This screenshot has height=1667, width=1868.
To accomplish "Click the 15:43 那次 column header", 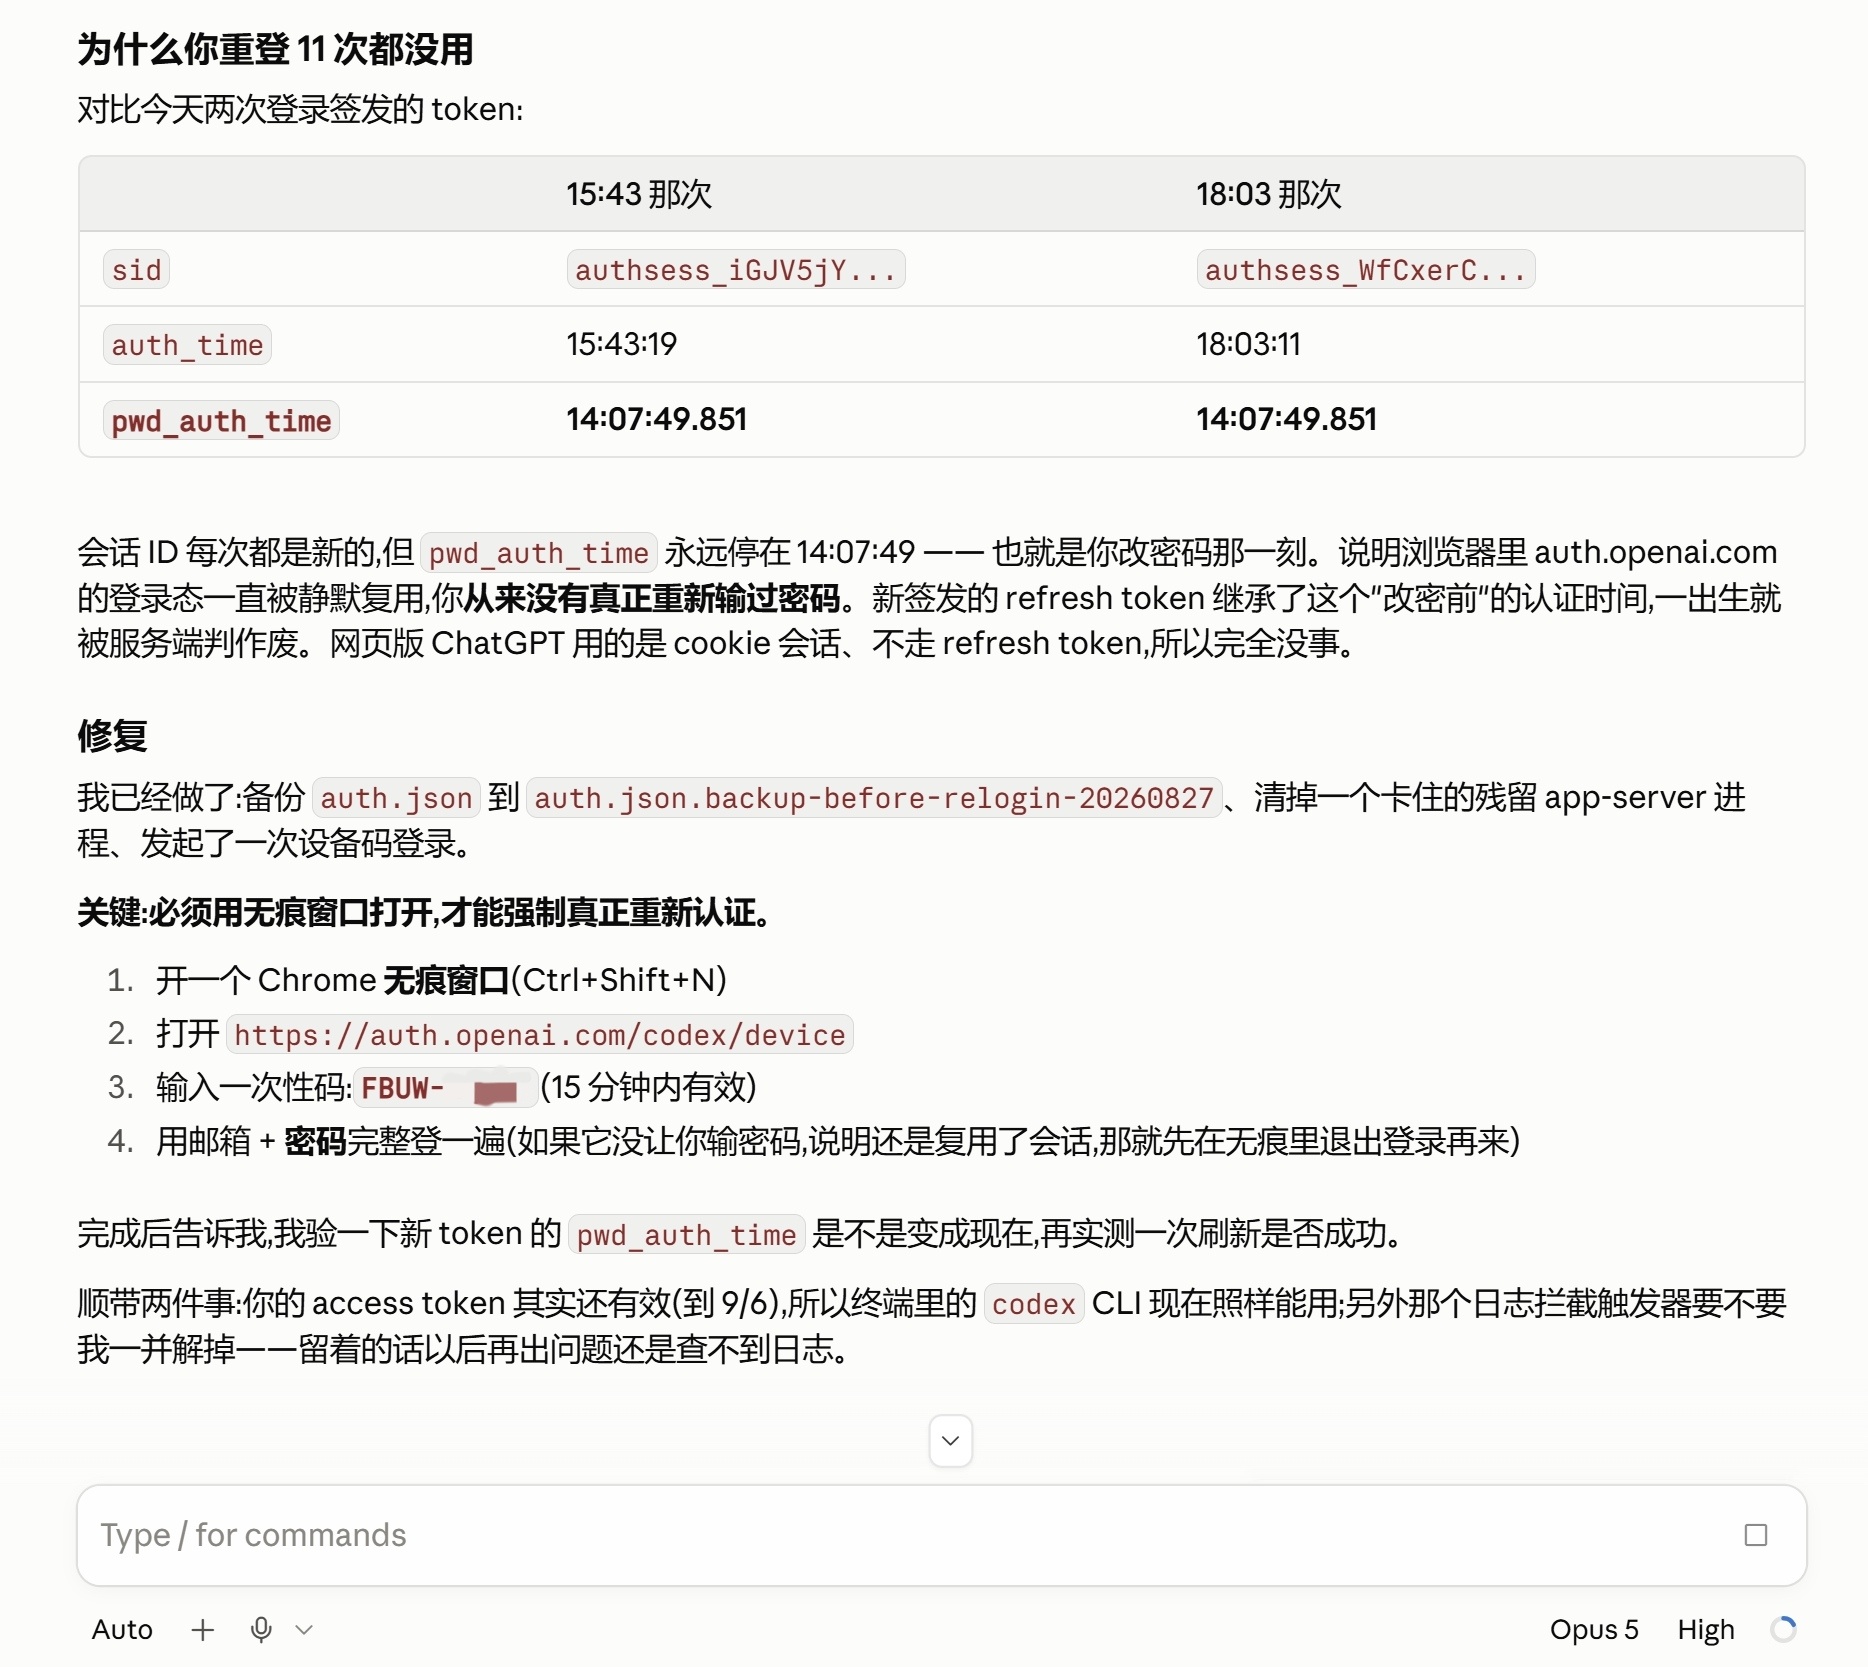I will (639, 194).
